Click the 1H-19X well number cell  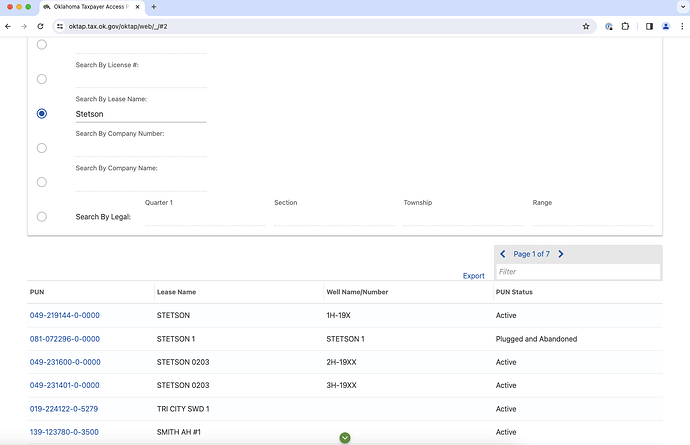(x=338, y=315)
